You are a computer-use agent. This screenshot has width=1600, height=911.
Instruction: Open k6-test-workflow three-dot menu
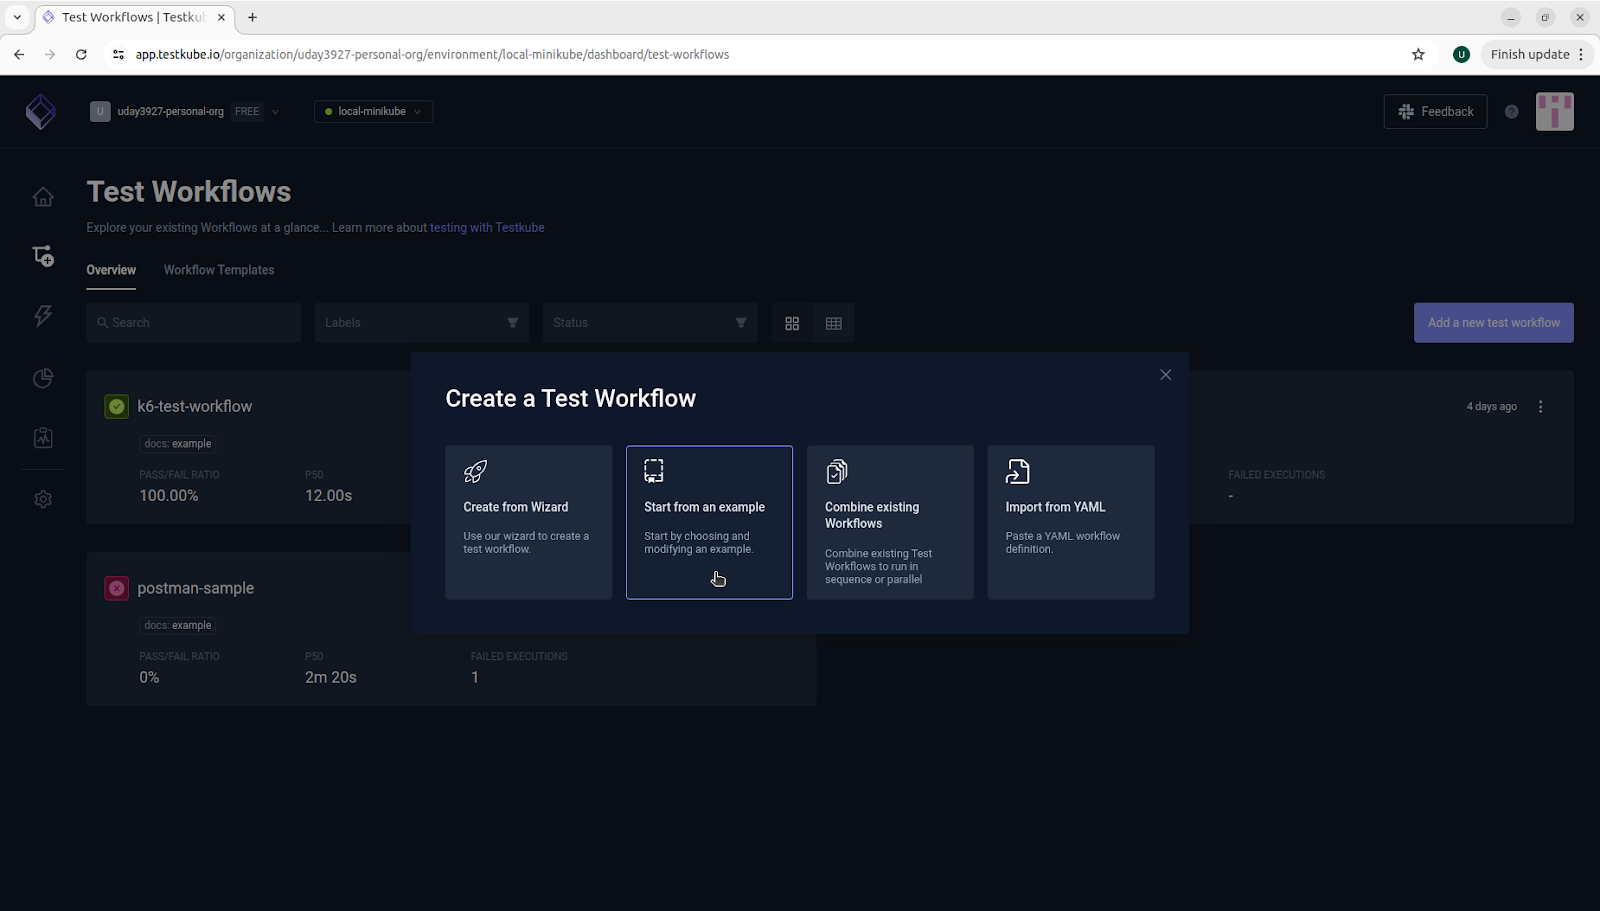(x=1541, y=407)
